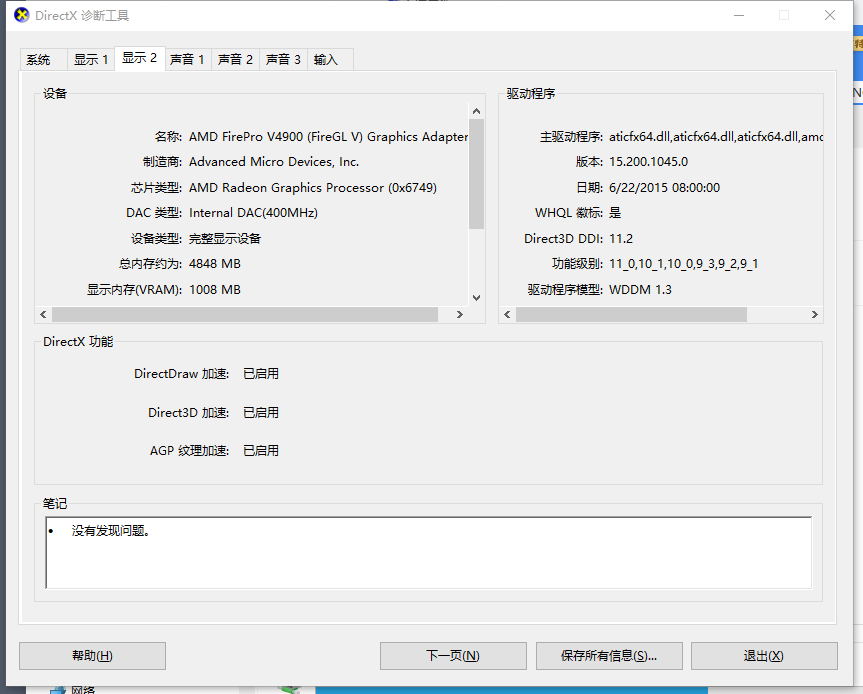The height and width of the screenshot is (694, 863).
Task: Click the 设备 horizontal scrollbar thumb
Action: tap(245, 314)
